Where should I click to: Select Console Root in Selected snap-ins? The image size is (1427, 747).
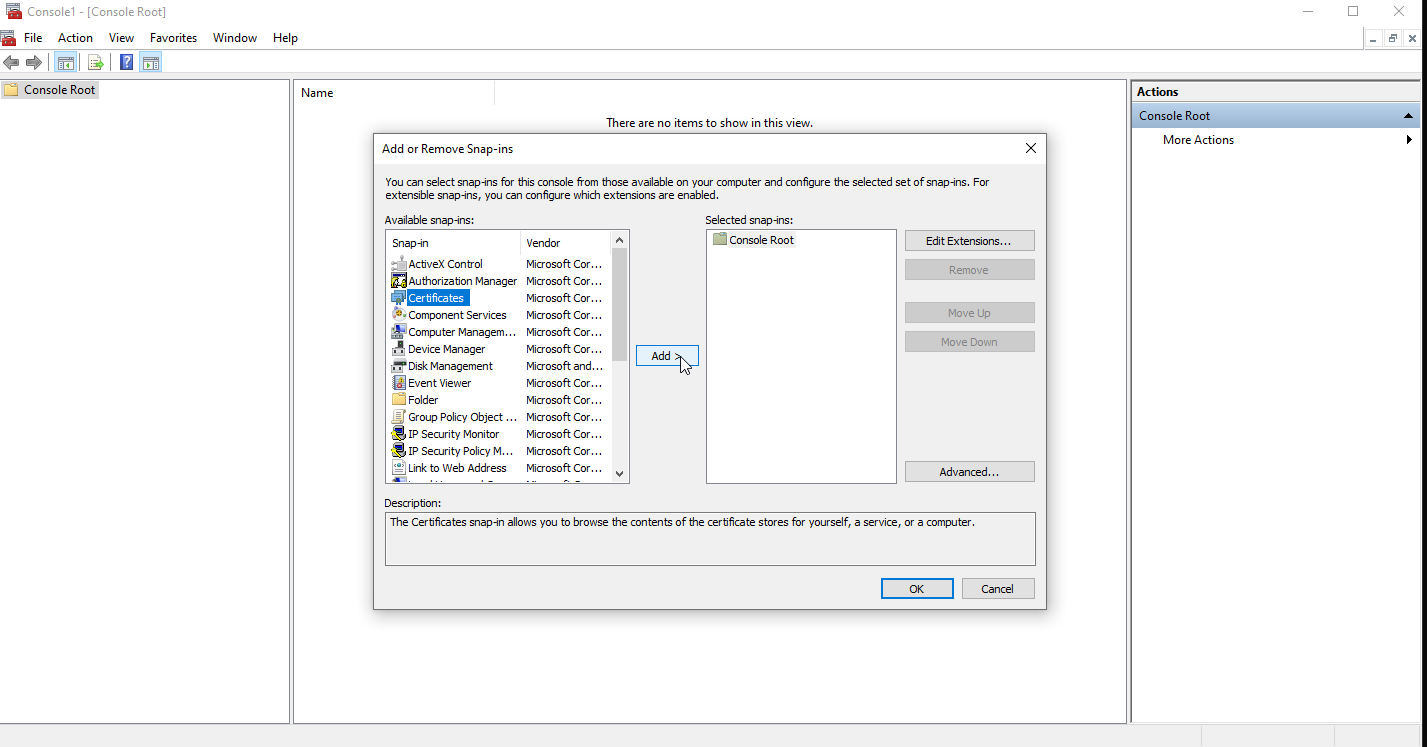pos(761,240)
